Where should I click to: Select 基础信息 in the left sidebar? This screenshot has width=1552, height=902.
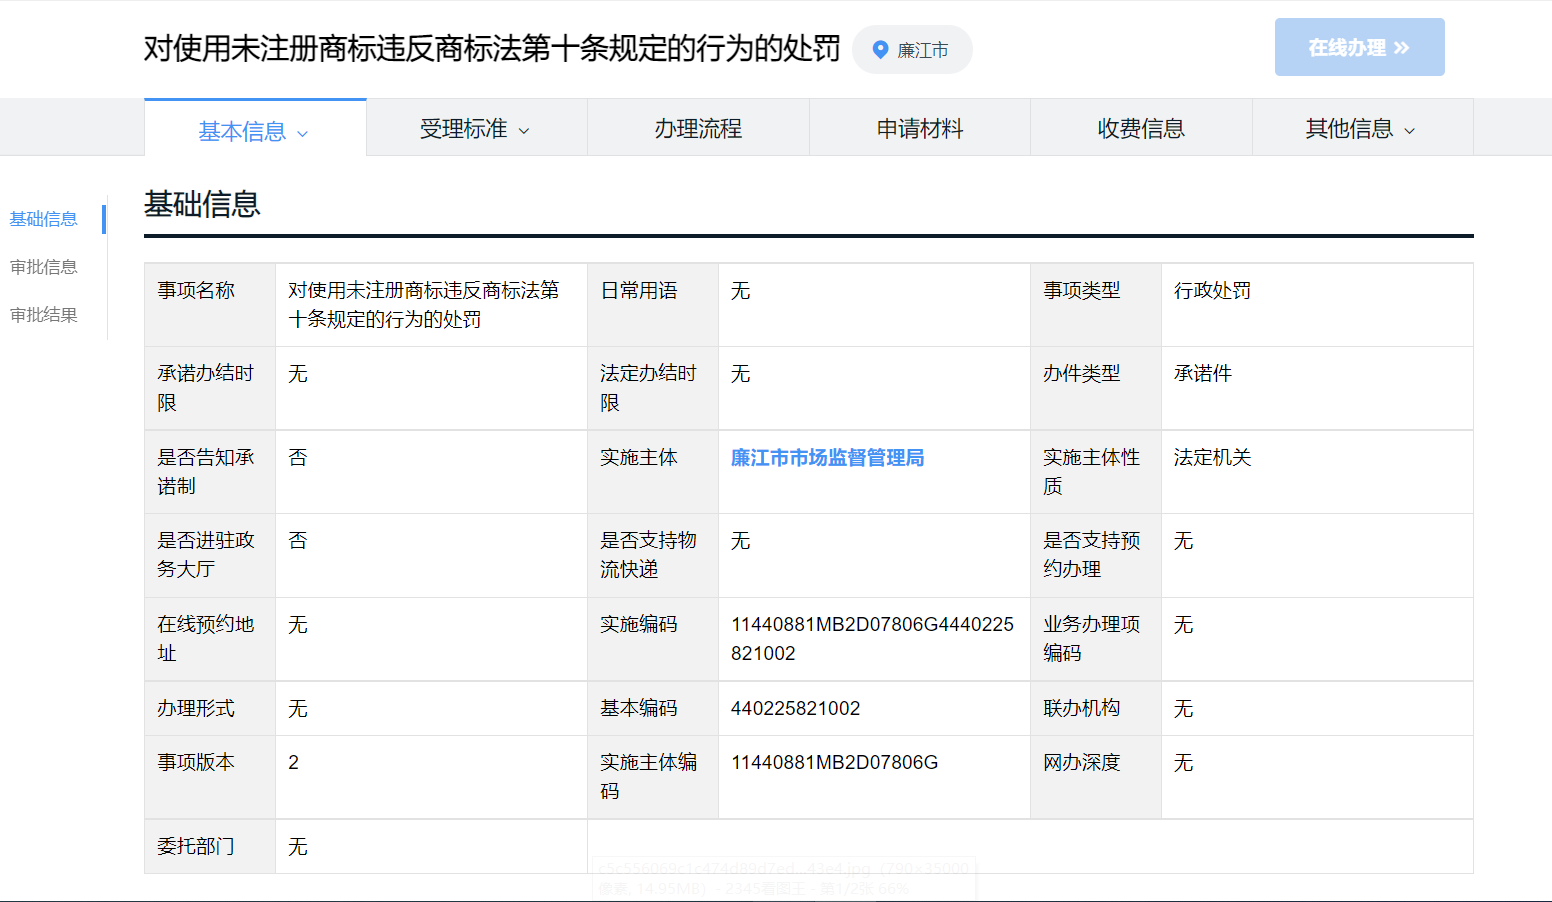[44, 219]
